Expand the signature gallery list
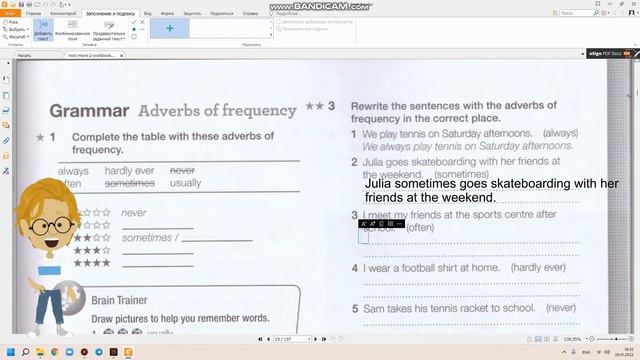 tap(271, 36)
